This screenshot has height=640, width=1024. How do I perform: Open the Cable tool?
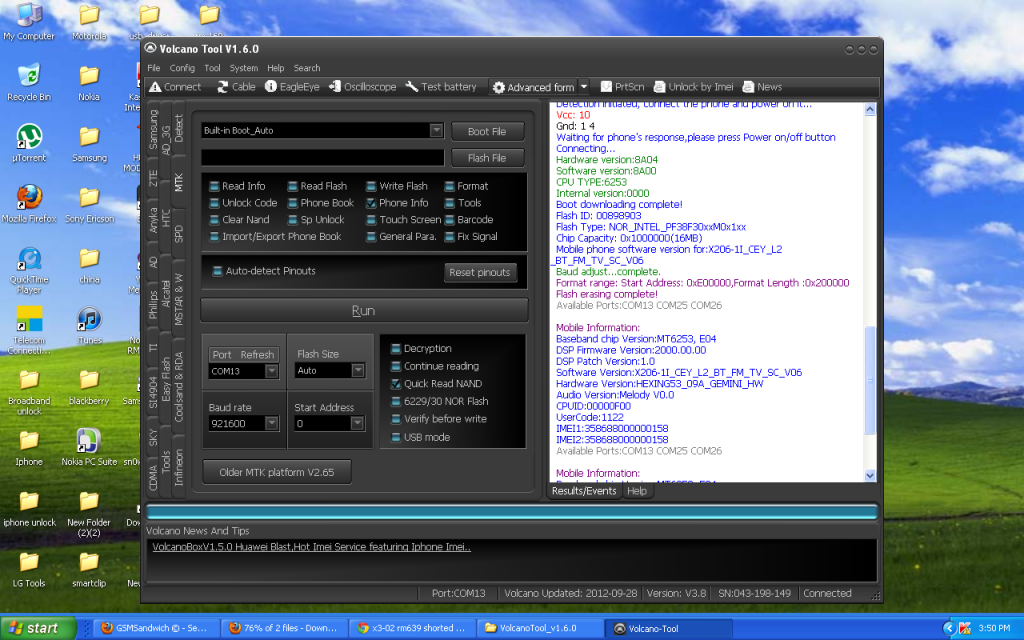click(236, 87)
